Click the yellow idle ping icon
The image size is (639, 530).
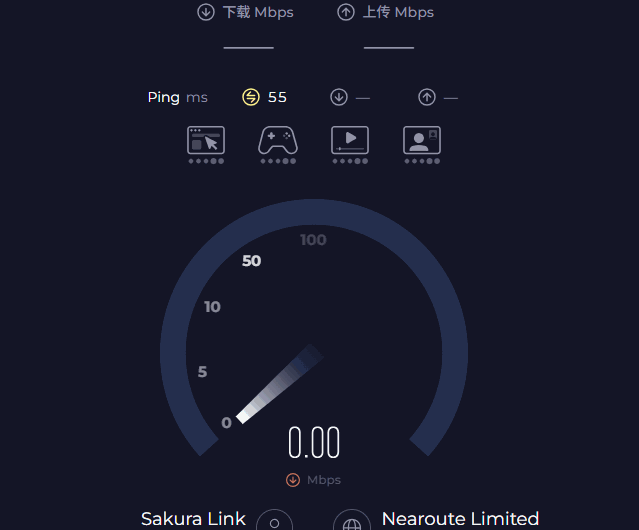point(251,97)
